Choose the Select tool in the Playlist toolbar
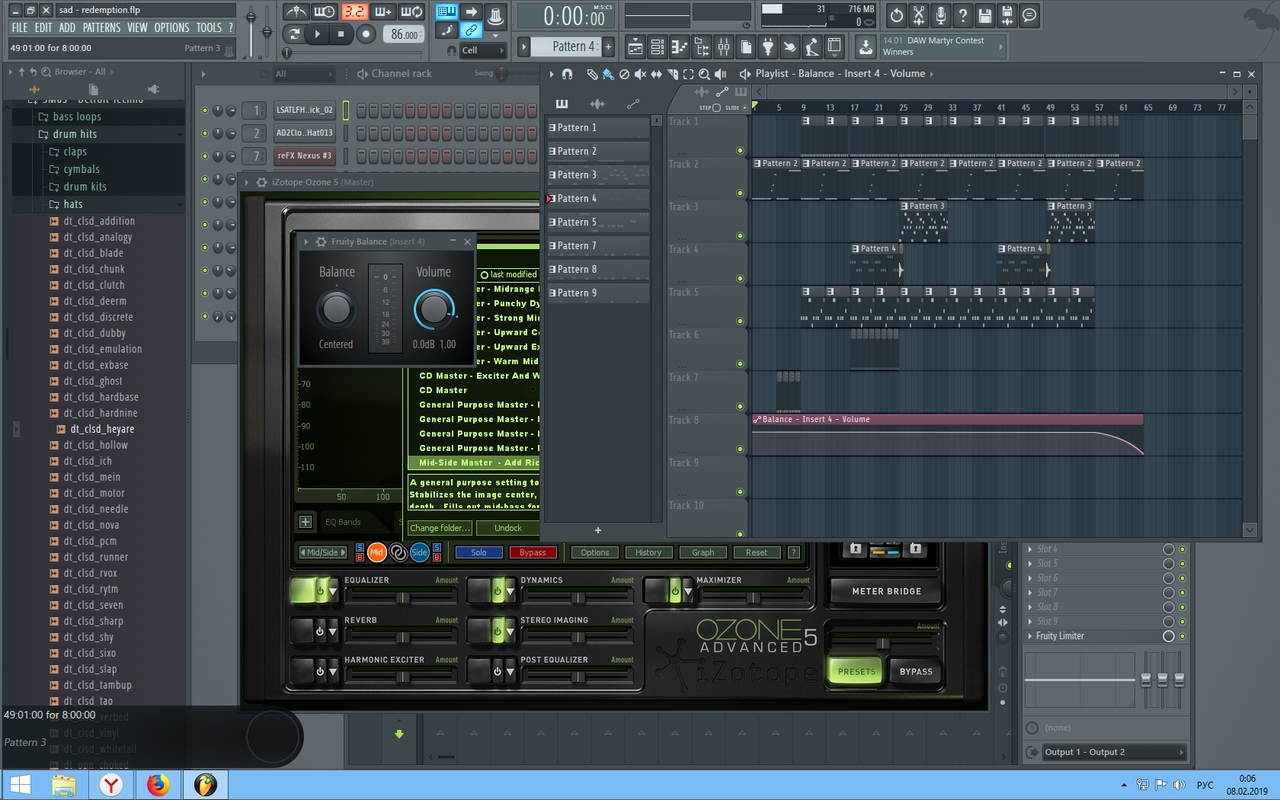 click(688, 74)
